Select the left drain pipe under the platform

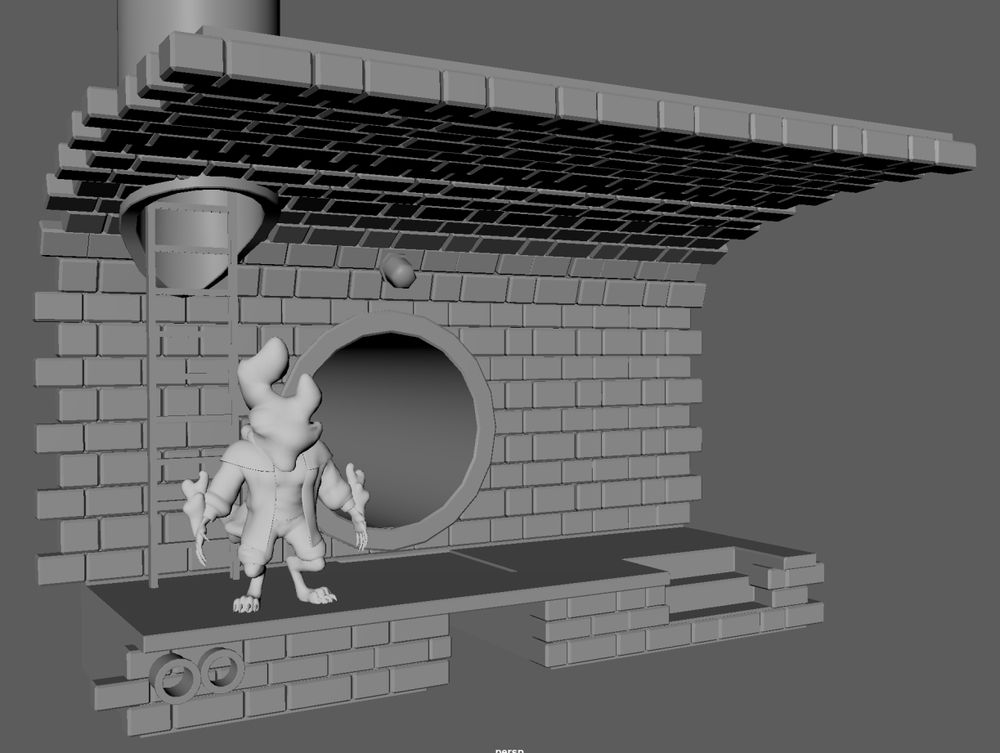(177, 680)
